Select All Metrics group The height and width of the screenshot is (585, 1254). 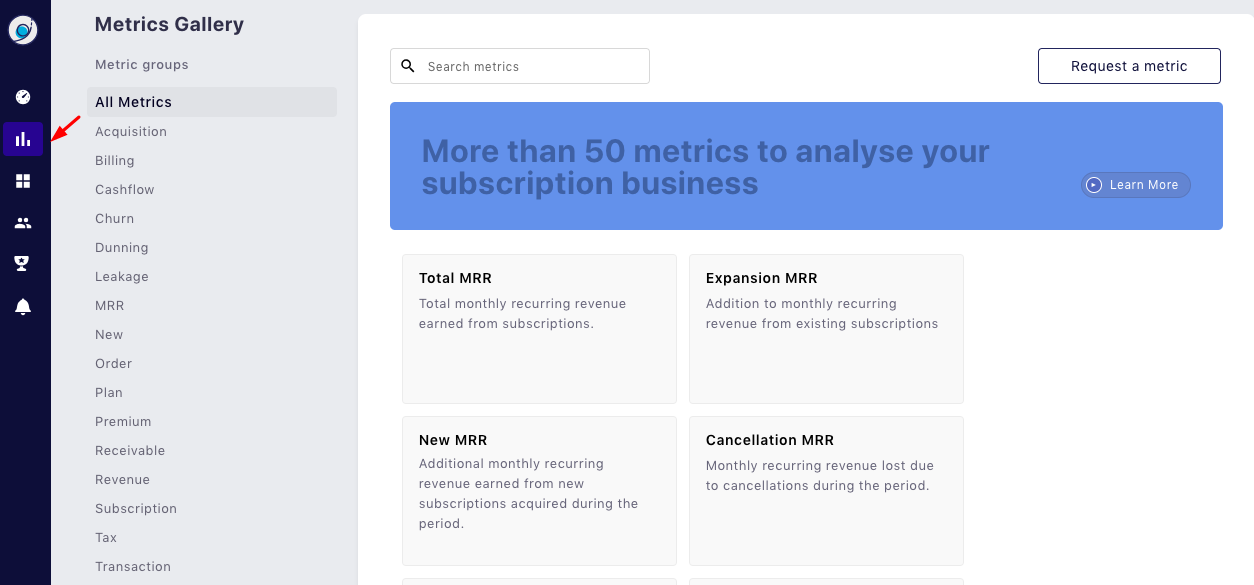[x=133, y=102]
